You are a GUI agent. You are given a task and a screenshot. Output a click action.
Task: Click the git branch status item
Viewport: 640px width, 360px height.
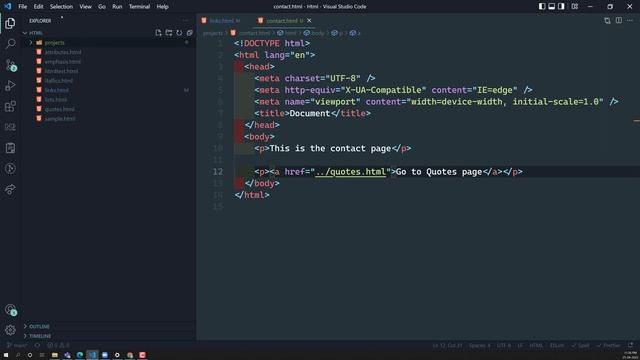point(17,345)
